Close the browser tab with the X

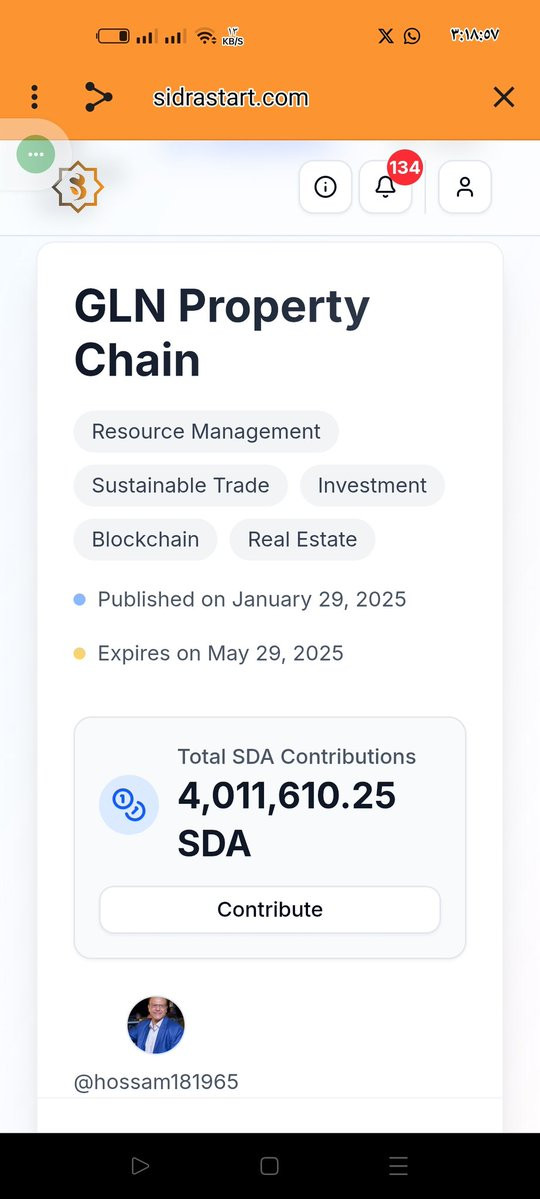[x=503, y=97]
